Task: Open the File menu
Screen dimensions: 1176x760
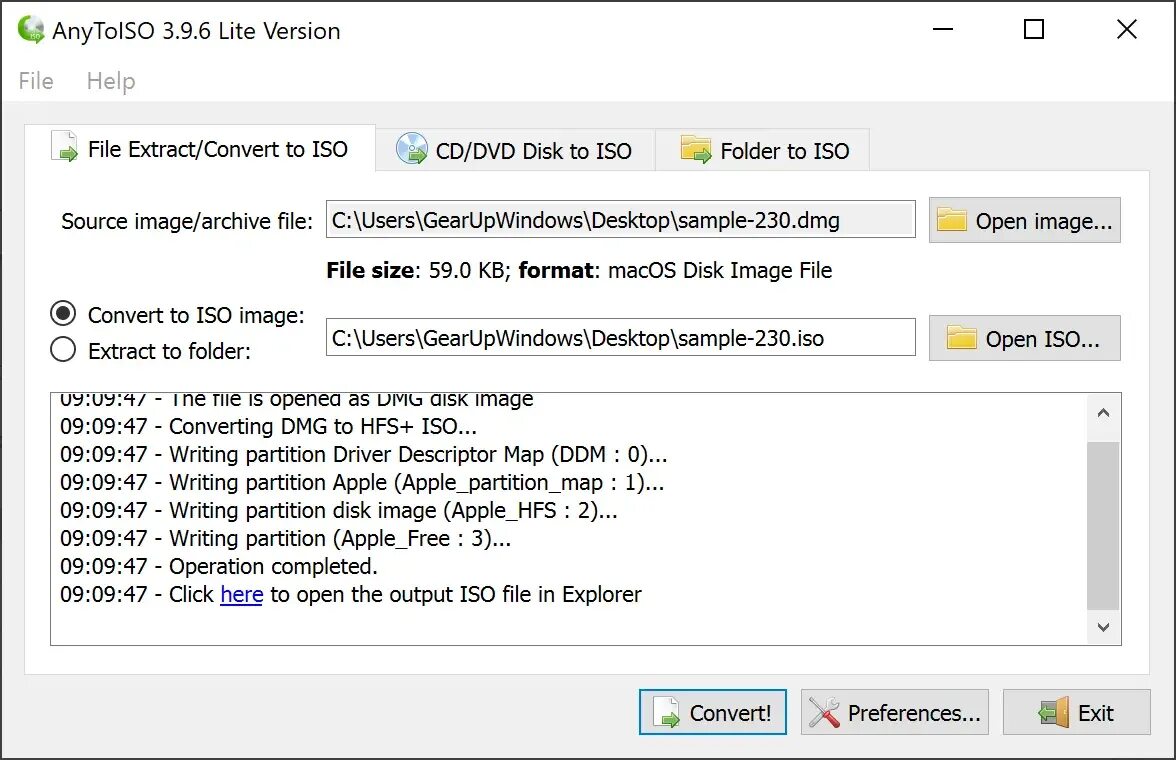Action: click(x=36, y=80)
